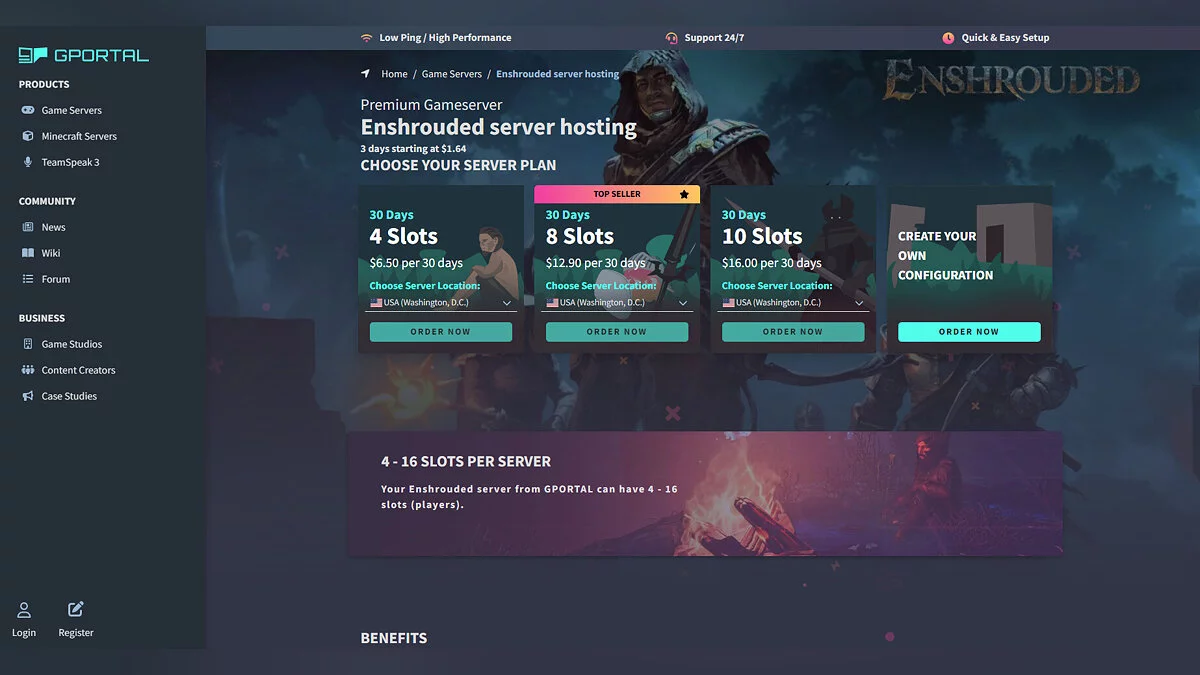Click the USA flag in 4 Slots plan

point(376,302)
